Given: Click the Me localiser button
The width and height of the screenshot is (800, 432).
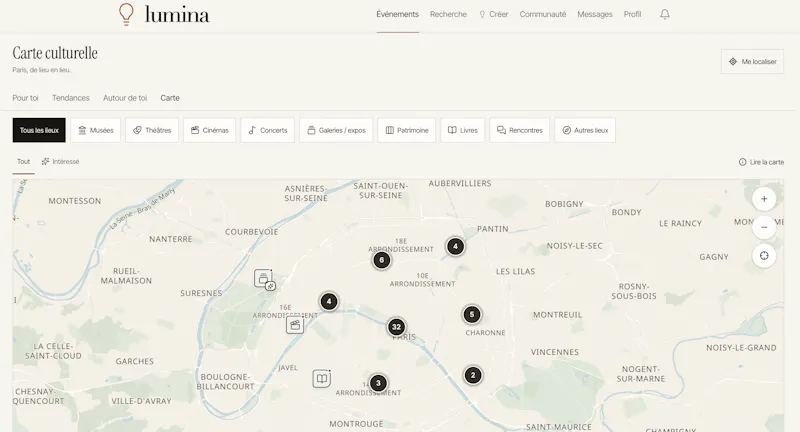Looking at the screenshot, I should (753, 62).
